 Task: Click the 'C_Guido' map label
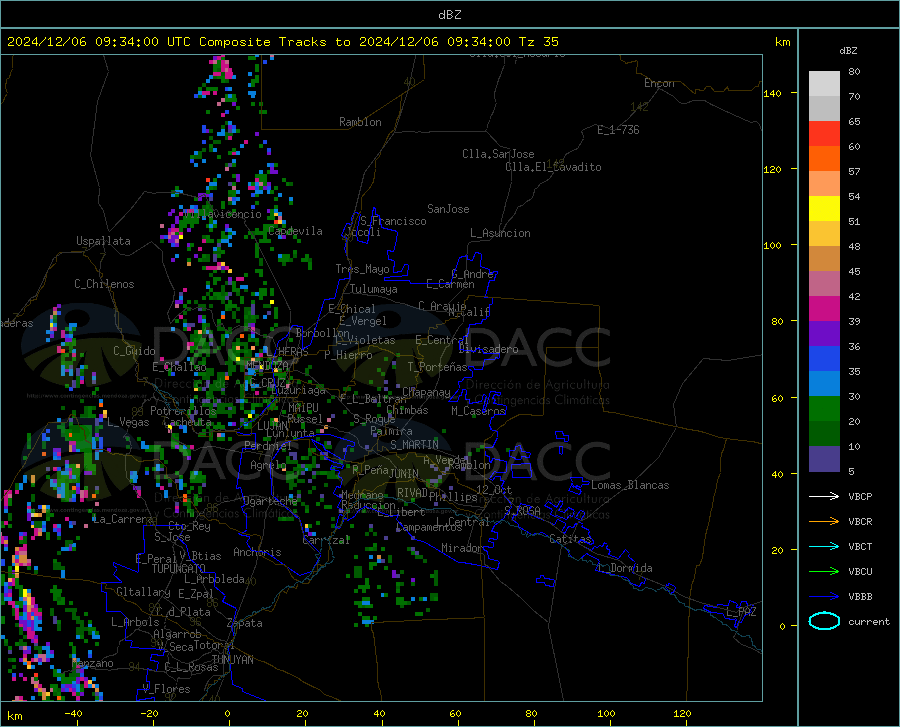coord(134,351)
